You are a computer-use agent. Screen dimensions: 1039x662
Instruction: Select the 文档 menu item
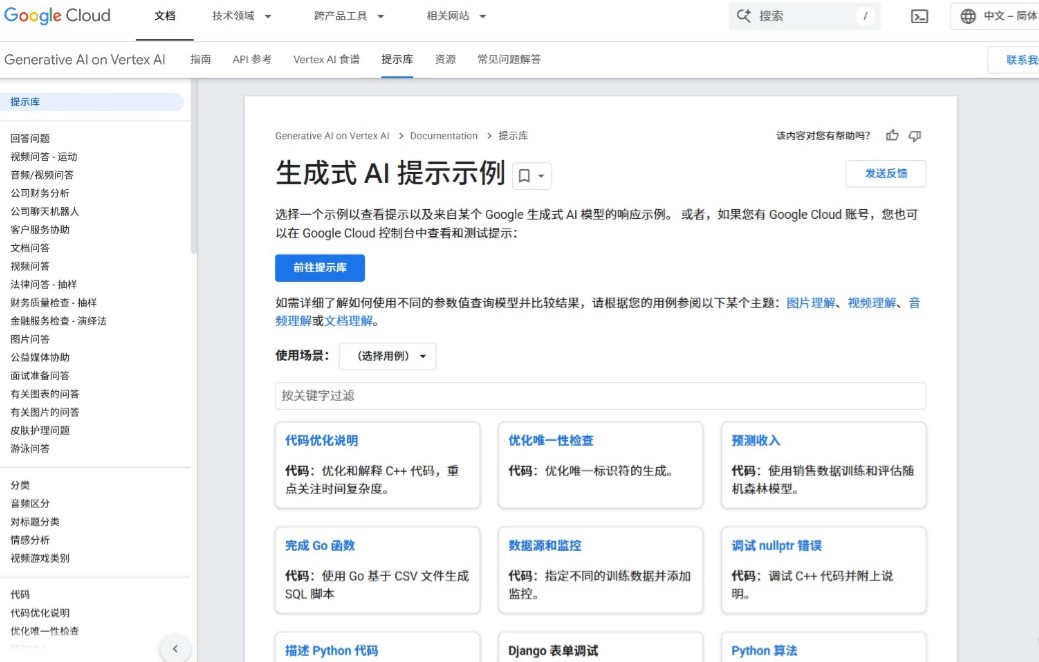(x=165, y=16)
